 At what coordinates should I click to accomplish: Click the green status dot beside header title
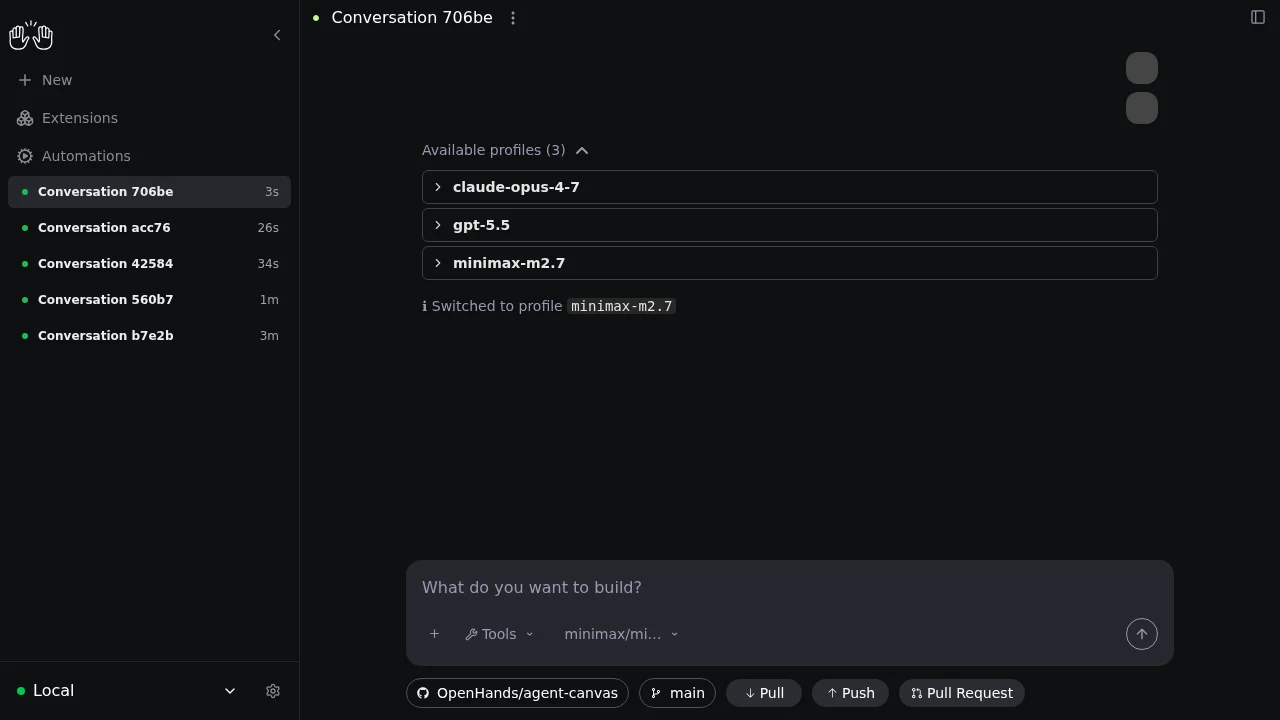point(316,18)
